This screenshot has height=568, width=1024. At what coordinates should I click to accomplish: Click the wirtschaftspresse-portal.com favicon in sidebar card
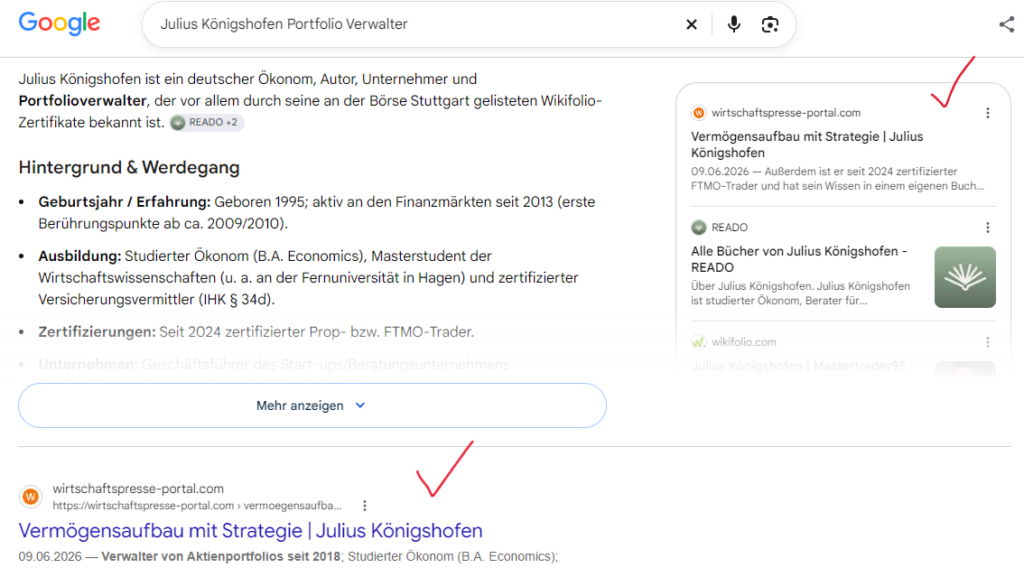tap(699, 113)
